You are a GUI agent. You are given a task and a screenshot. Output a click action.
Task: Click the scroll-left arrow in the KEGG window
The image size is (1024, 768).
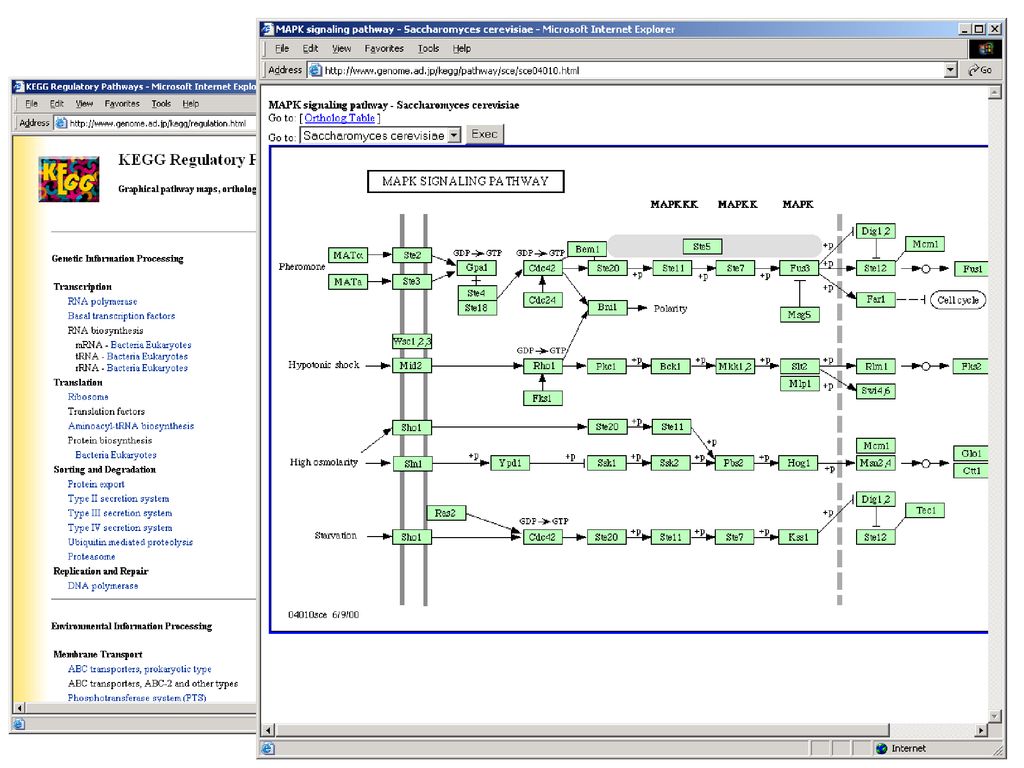click(x=19, y=707)
